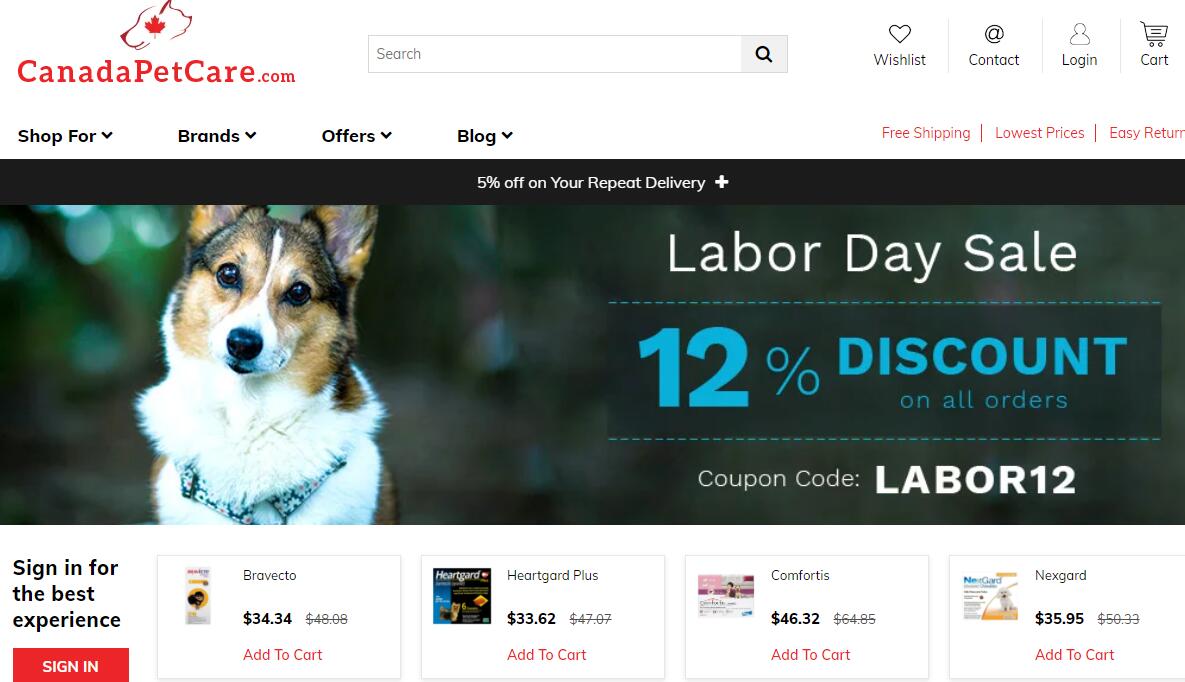
Task: View the shopping Cart icon
Action: [x=1154, y=34]
